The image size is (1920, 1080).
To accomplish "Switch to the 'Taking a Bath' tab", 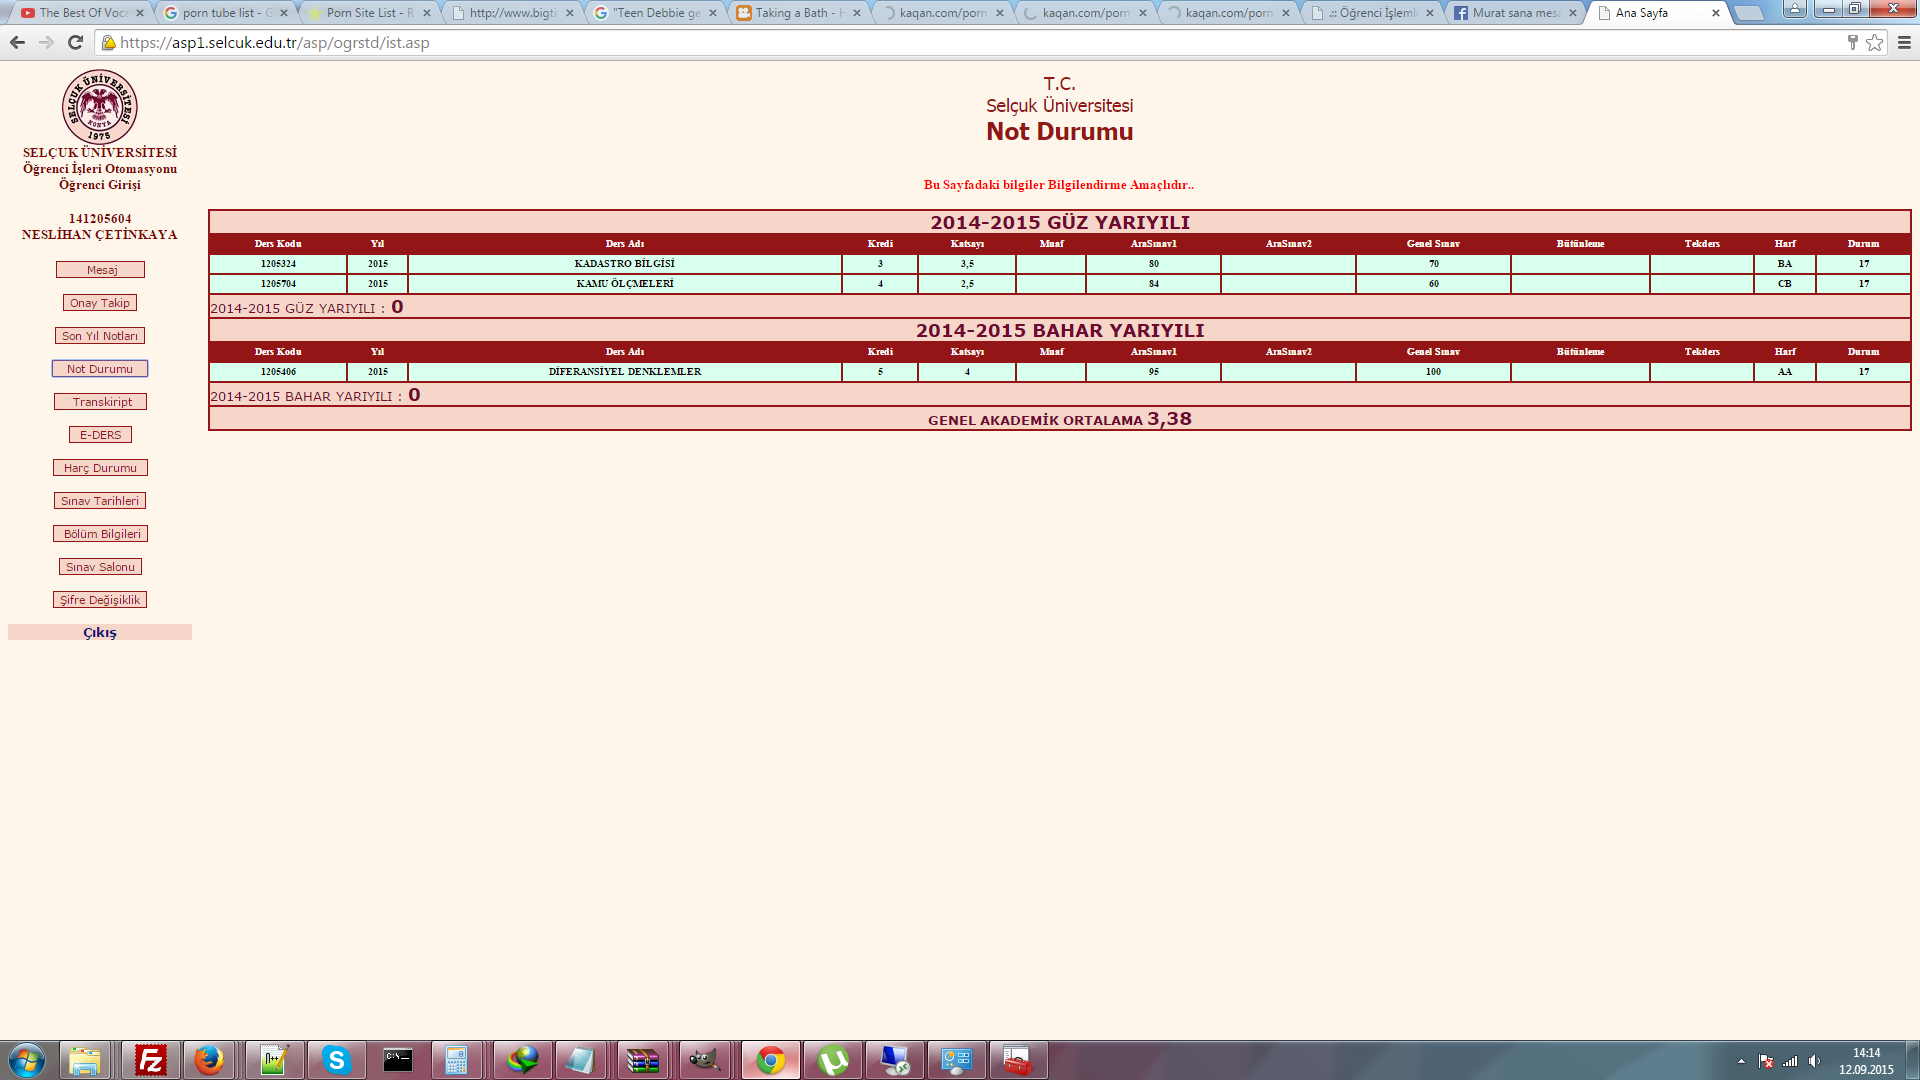I will point(800,13).
